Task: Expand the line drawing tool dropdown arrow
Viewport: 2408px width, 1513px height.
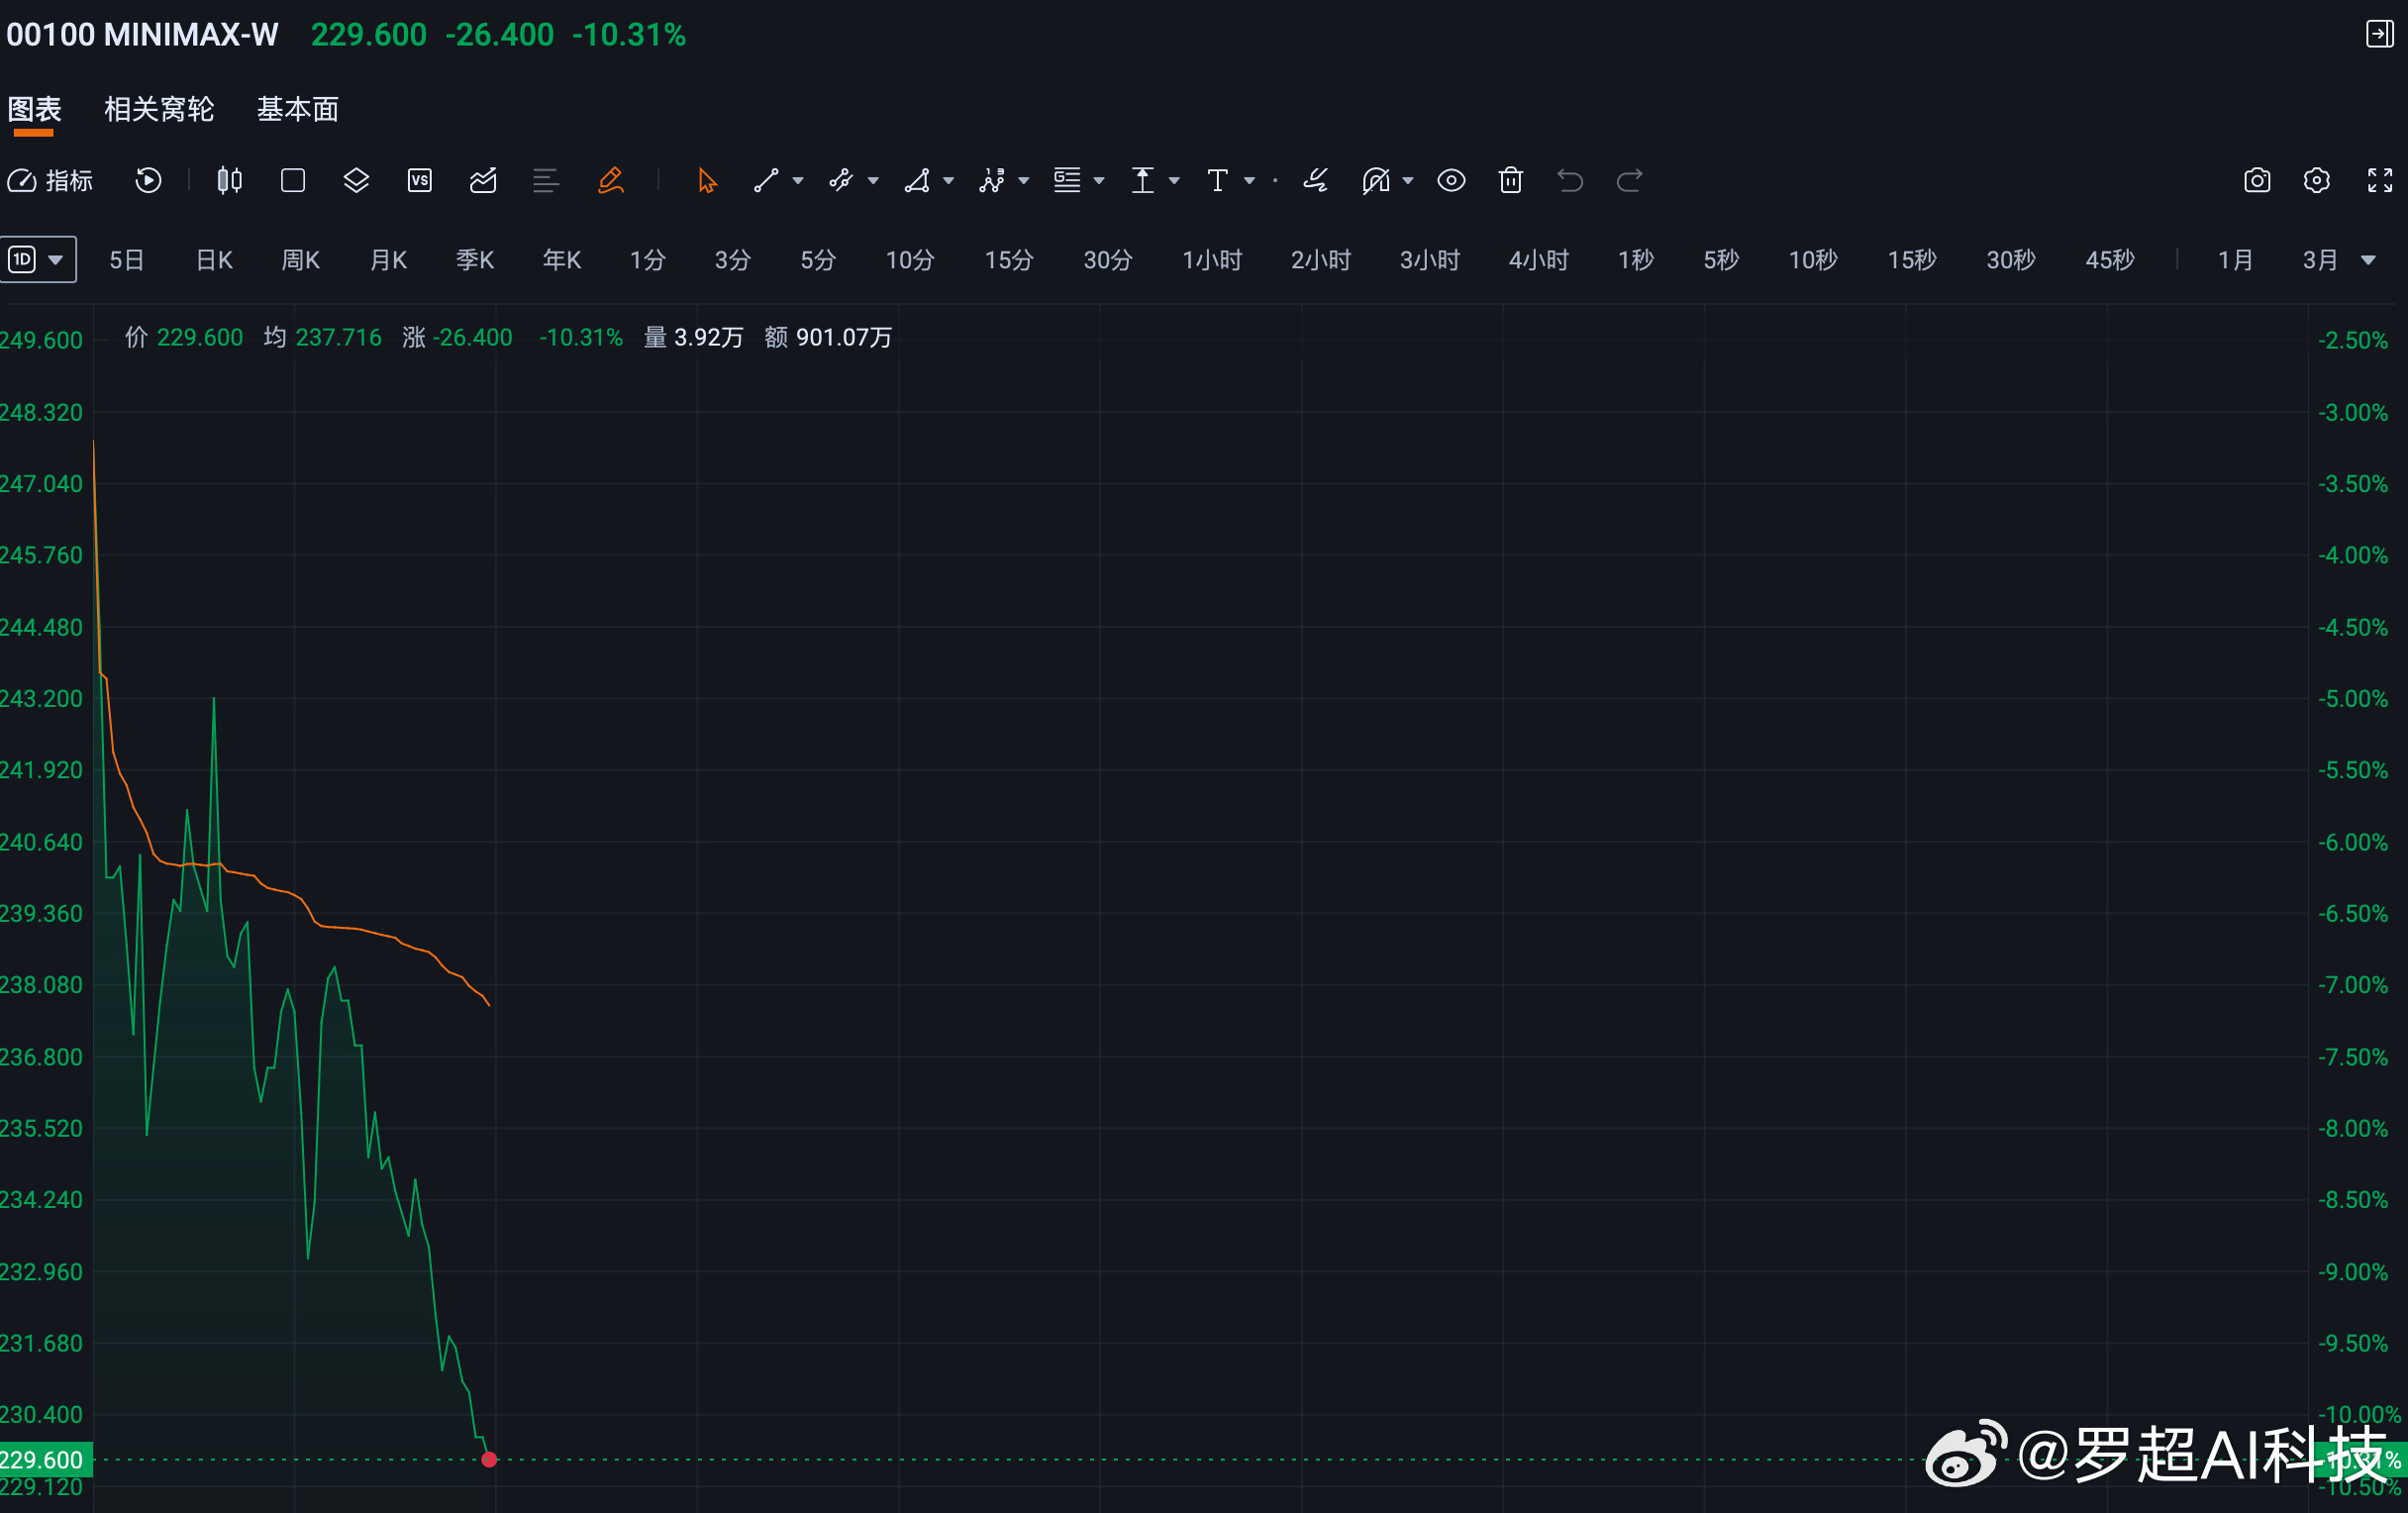Action: click(798, 181)
